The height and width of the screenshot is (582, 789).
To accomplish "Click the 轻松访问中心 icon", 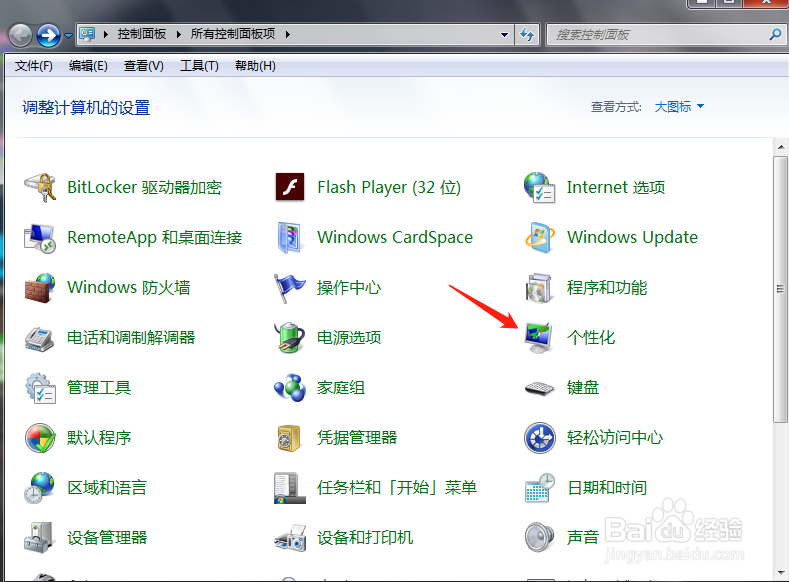I will pos(539,438).
